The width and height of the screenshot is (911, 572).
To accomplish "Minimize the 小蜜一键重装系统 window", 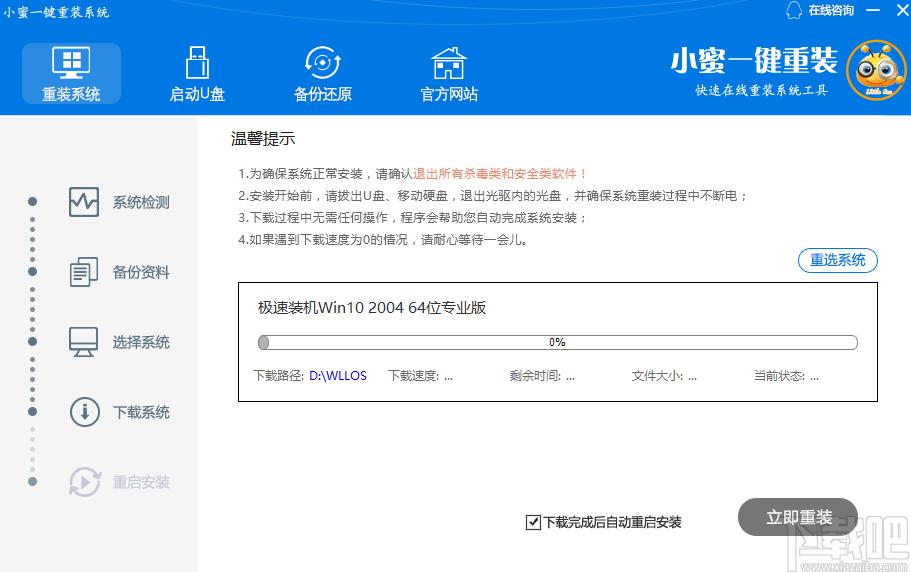I will coord(873,10).
